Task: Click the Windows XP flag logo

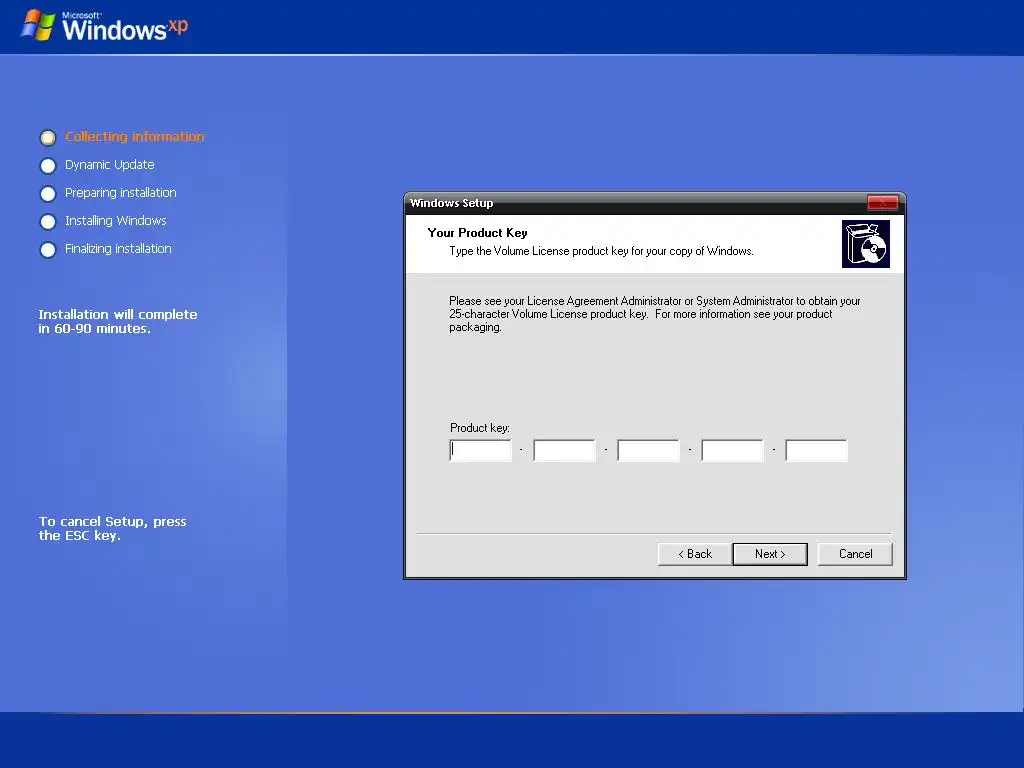Action: (38, 25)
